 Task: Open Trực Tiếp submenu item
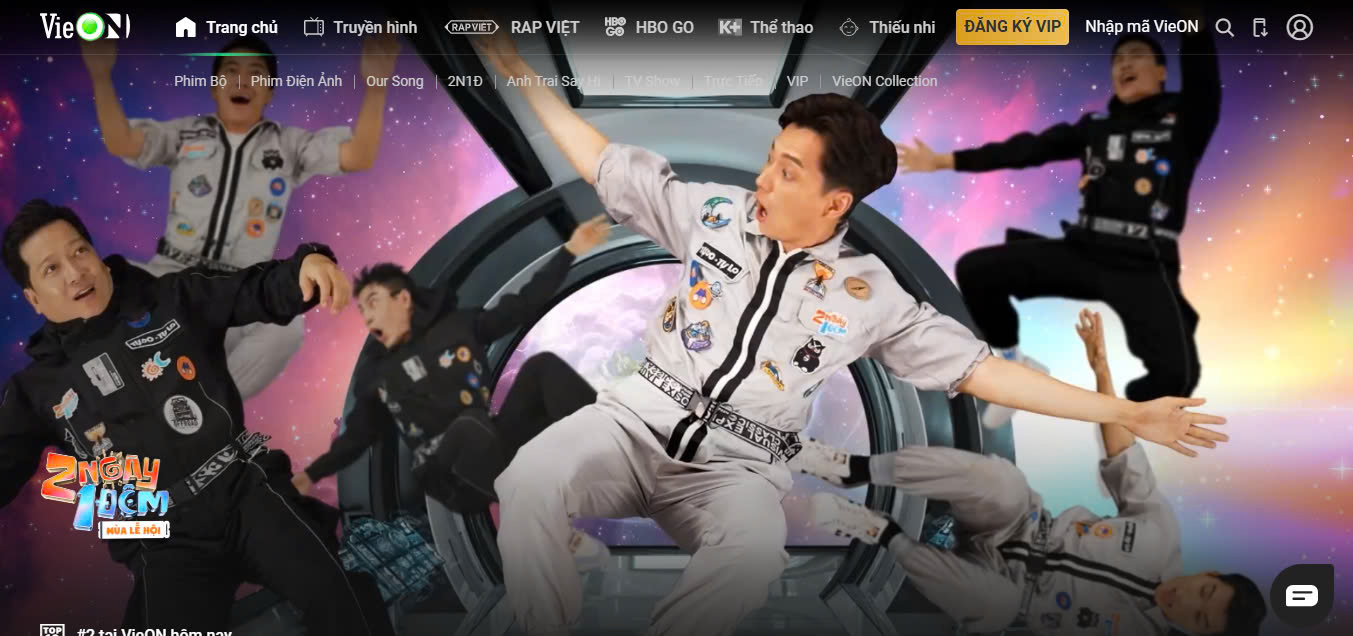(x=733, y=81)
